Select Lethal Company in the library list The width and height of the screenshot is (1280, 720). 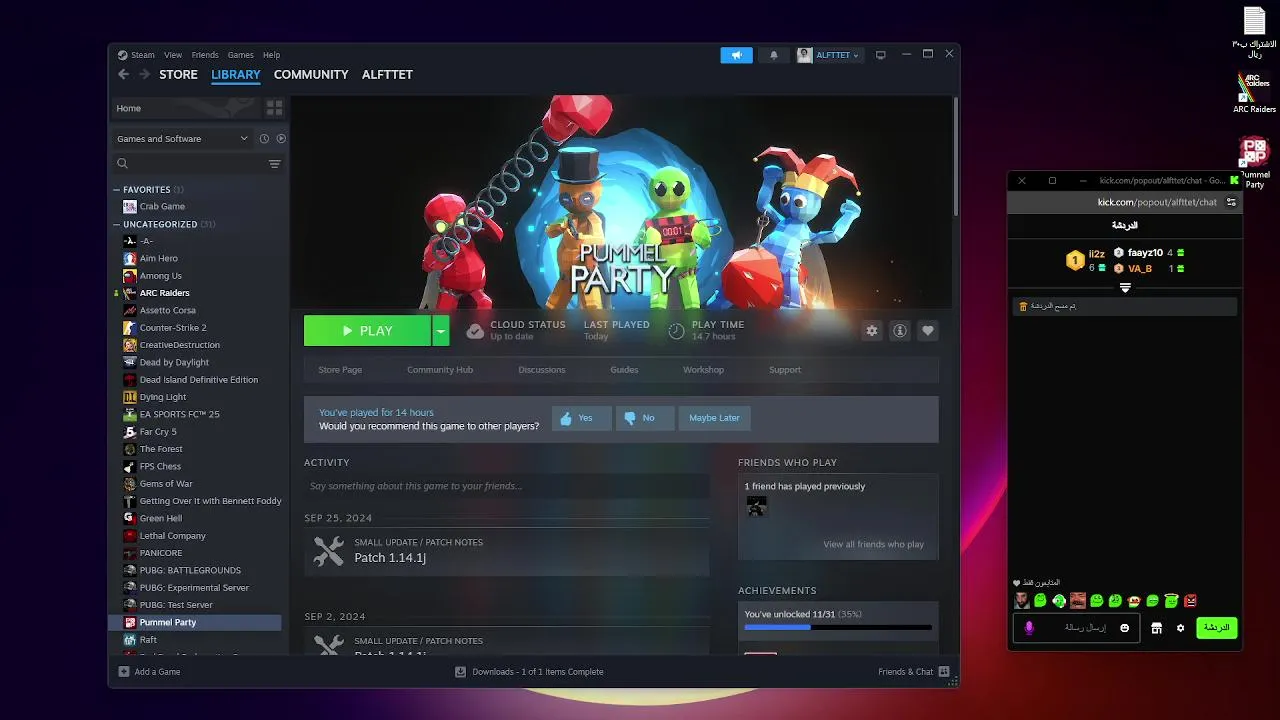click(172, 536)
